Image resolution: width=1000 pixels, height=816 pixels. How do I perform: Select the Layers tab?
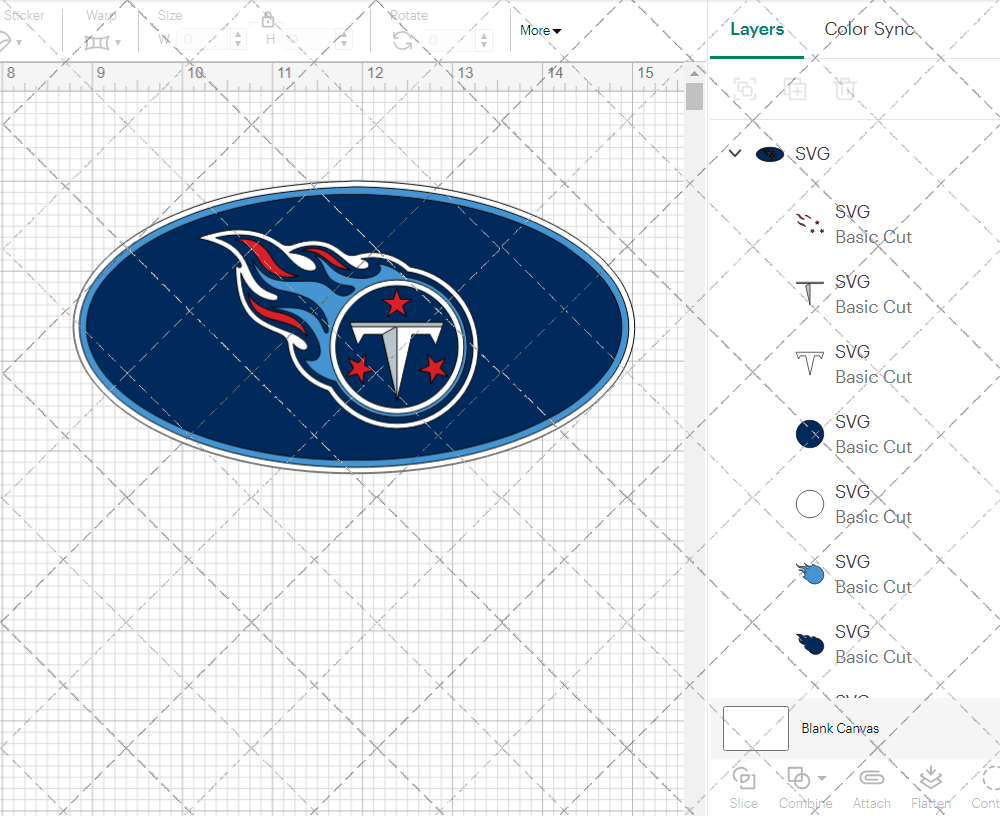757,29
